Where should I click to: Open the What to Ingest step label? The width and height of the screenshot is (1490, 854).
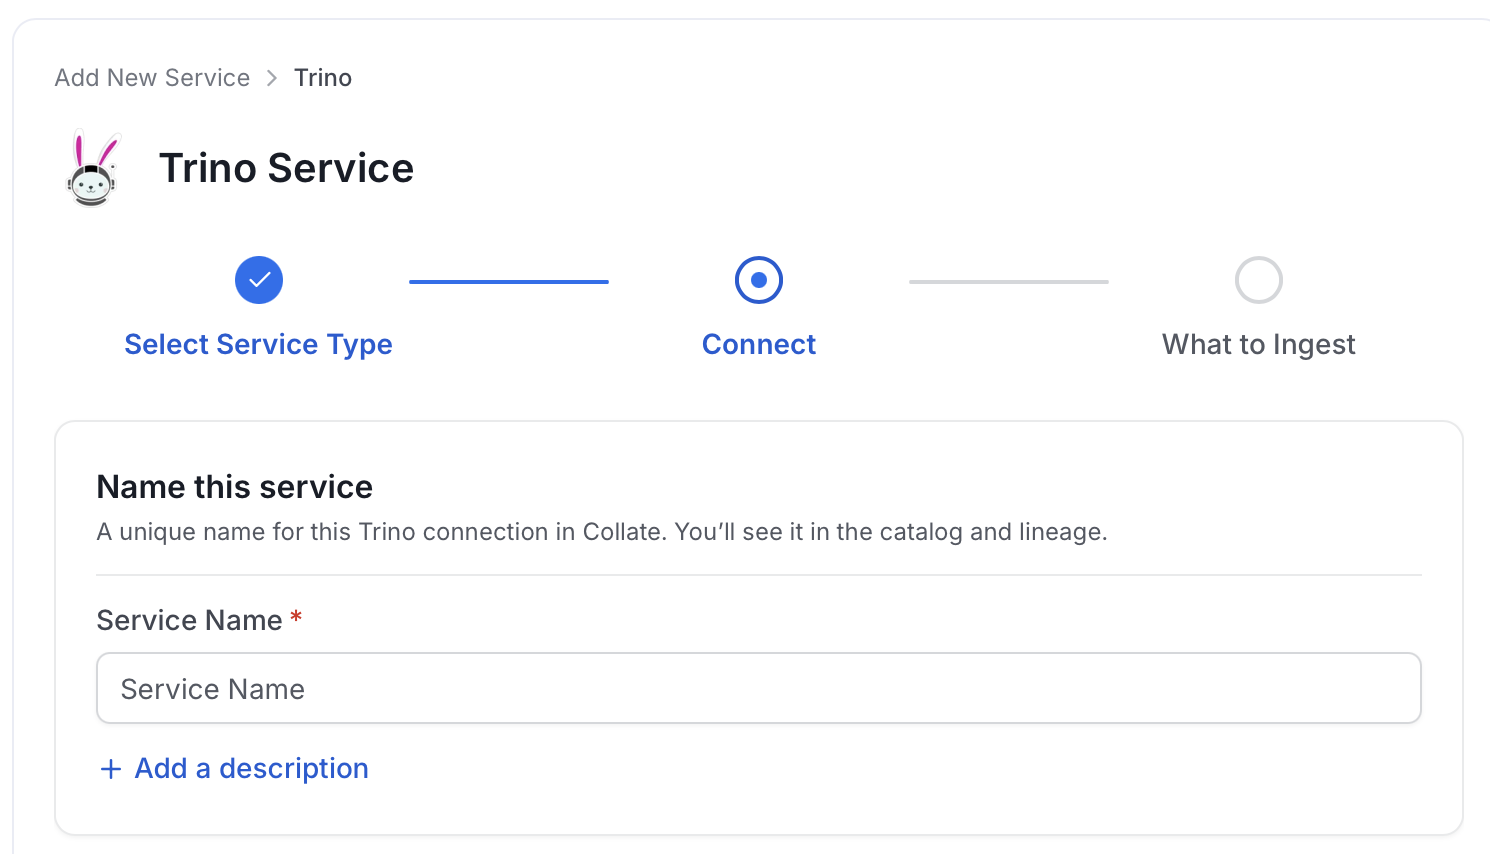click(1259, 344)
